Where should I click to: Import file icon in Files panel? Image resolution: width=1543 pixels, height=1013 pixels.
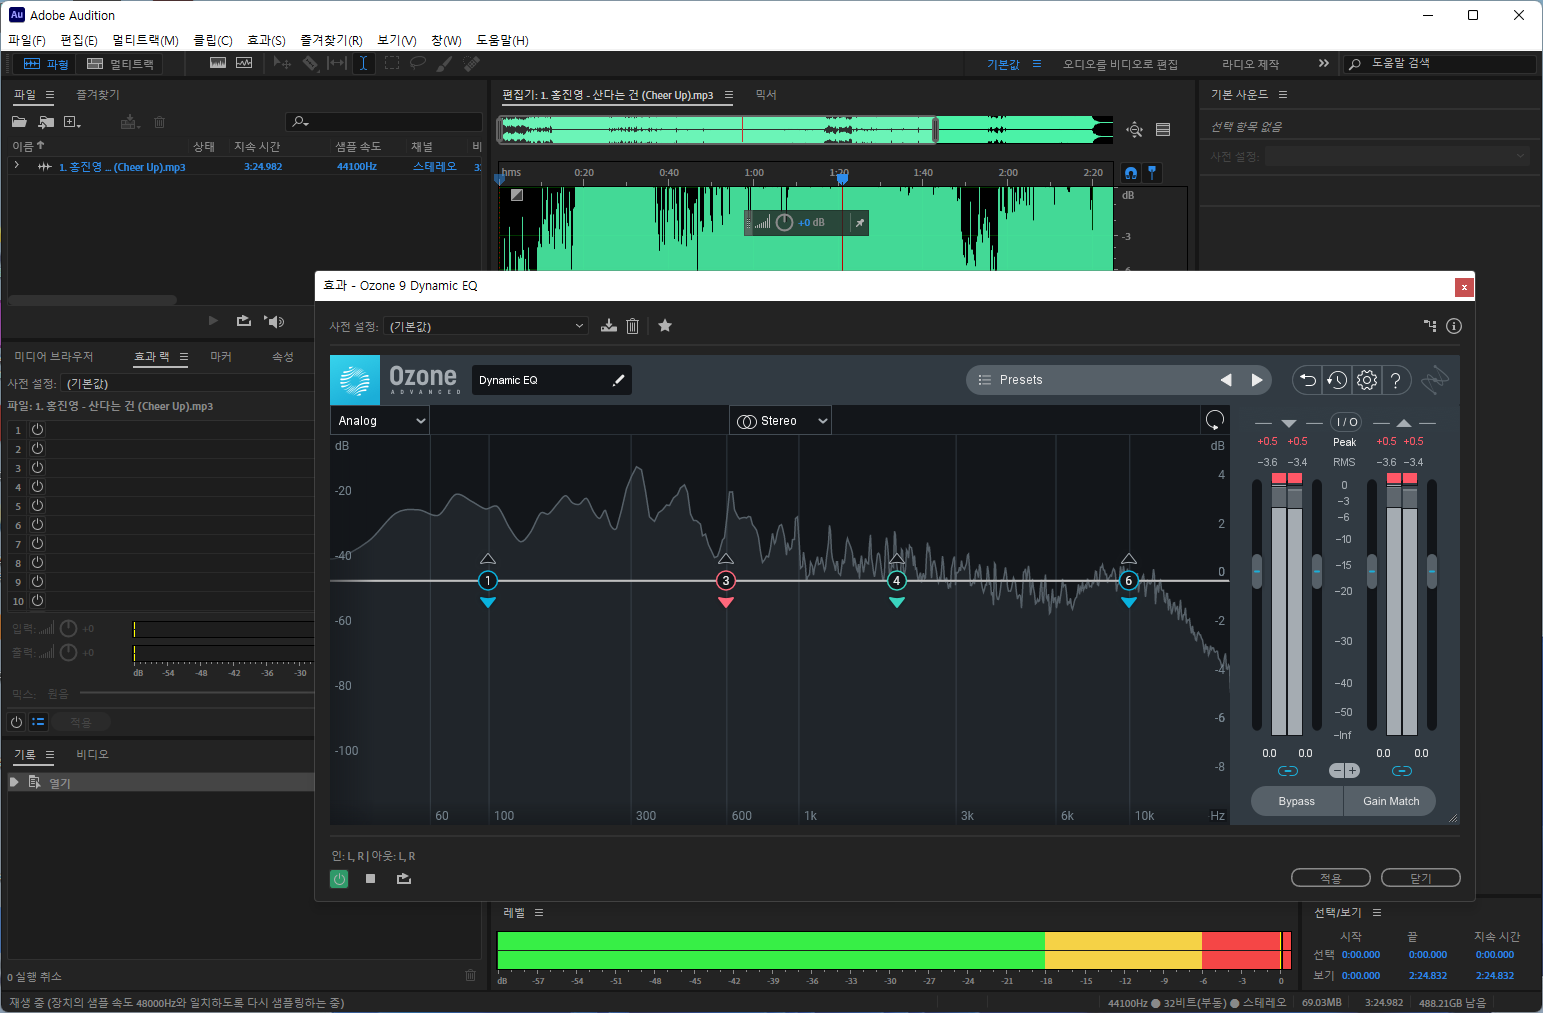pos(46,122)
